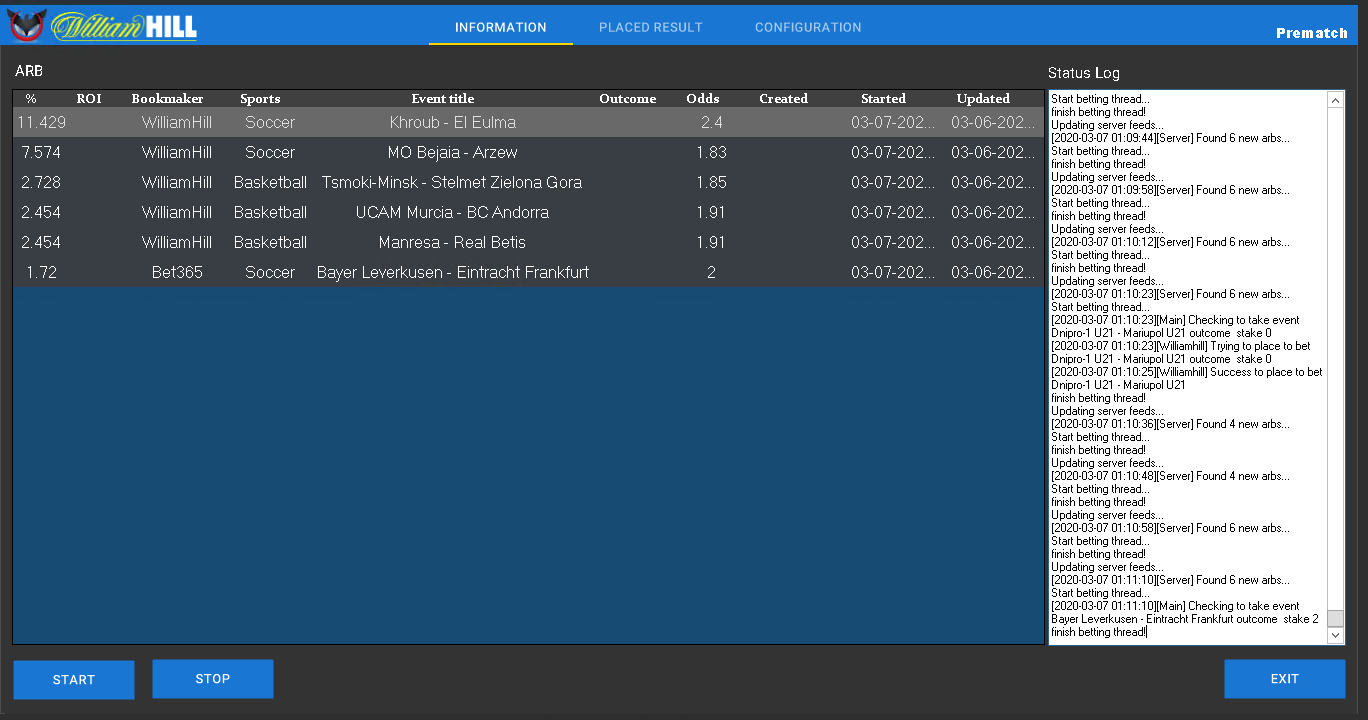Viewport: 1368px width, 720px height.
Task: Click the Status Log heading
Action: [1084, 73]
